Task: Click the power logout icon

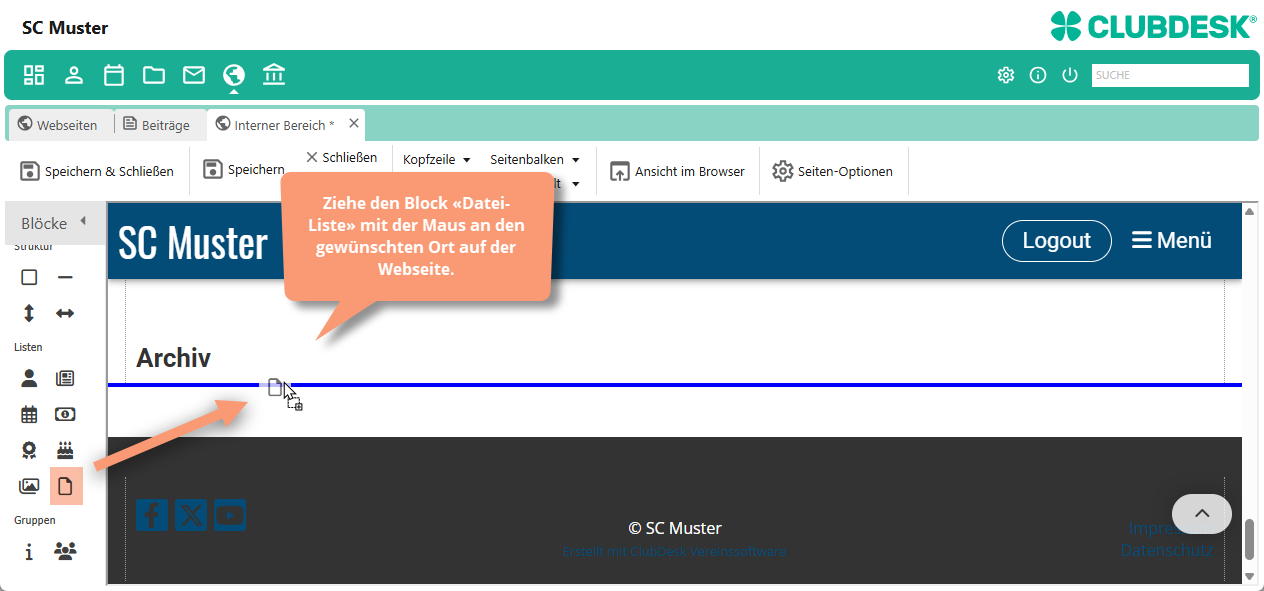Action: click(1070, 75)
